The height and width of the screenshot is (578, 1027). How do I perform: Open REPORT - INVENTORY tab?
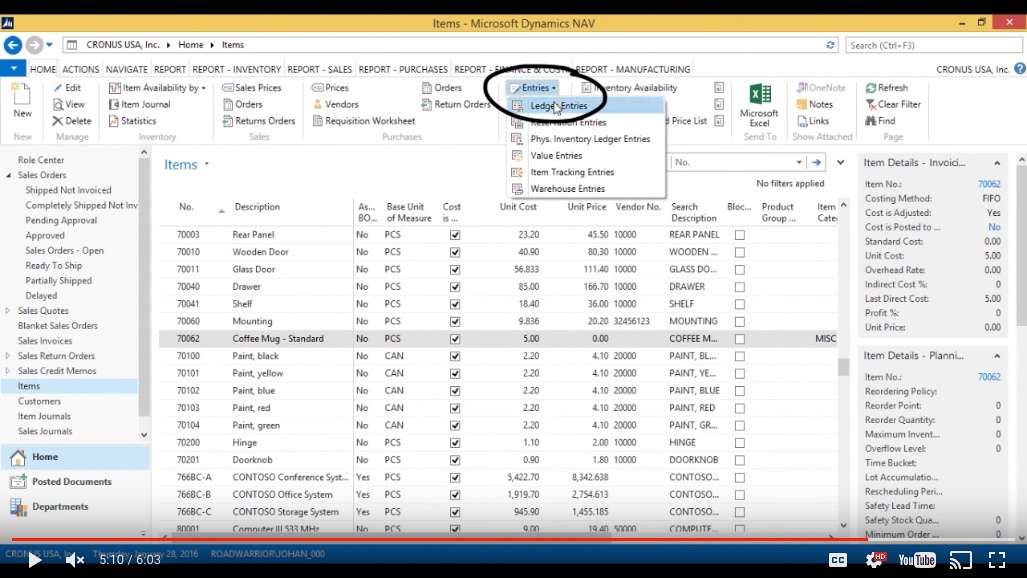[236, 69]
